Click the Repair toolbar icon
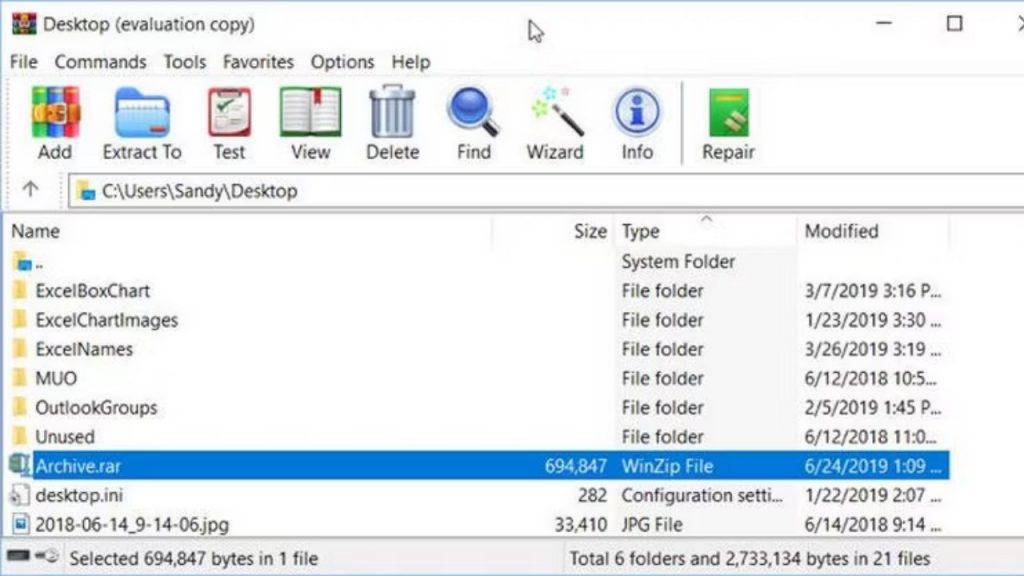 [728, 123]
